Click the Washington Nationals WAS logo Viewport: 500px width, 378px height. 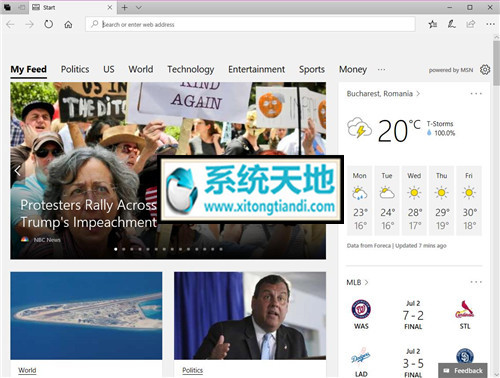361,309
